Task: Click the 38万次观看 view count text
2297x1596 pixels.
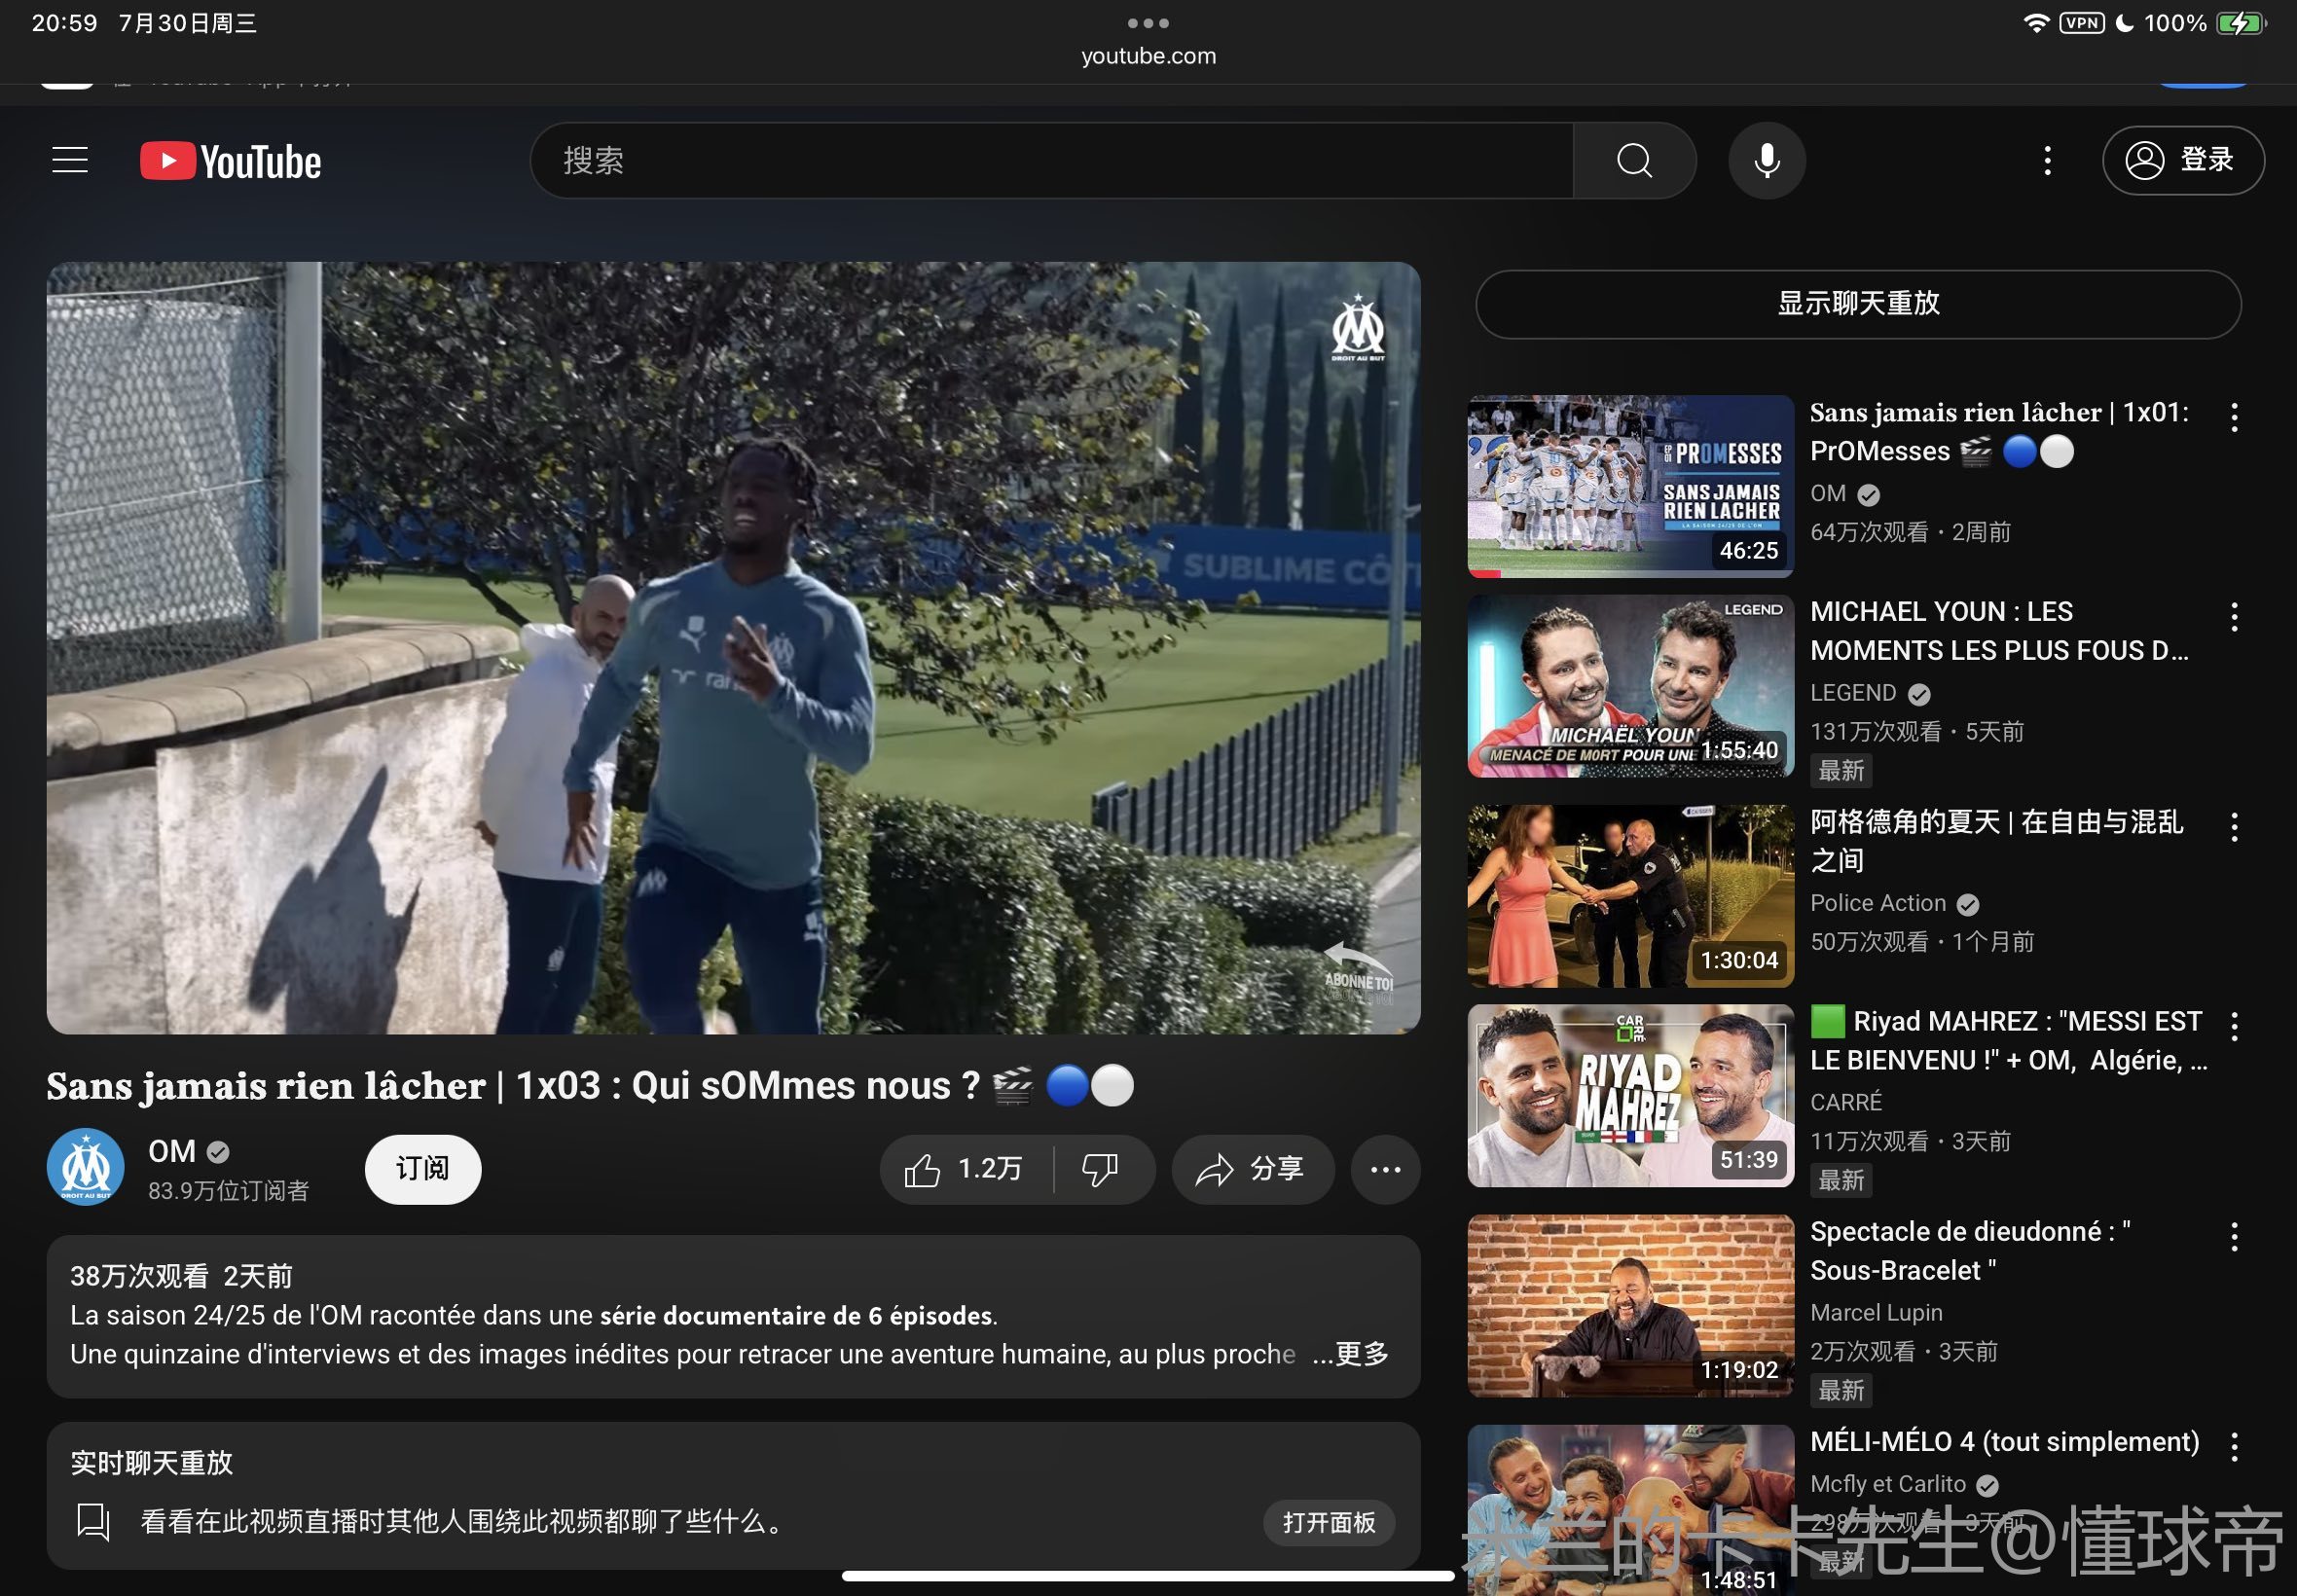Action: coord(139,1276)
